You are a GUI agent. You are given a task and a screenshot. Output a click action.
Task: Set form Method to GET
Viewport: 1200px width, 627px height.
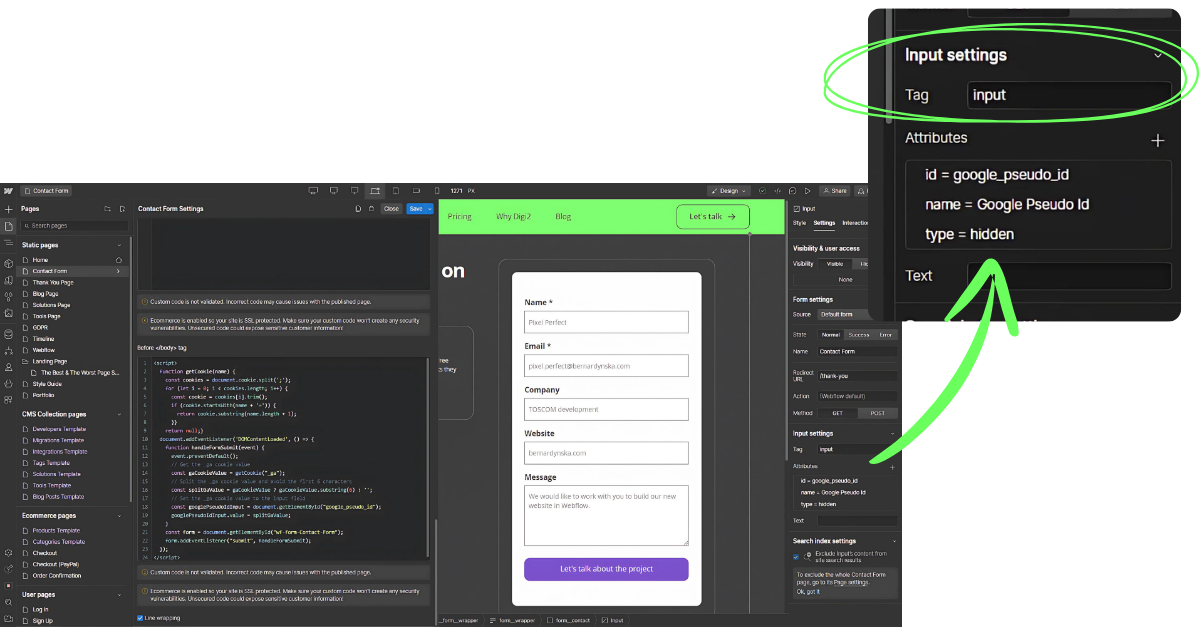point(837,413)
